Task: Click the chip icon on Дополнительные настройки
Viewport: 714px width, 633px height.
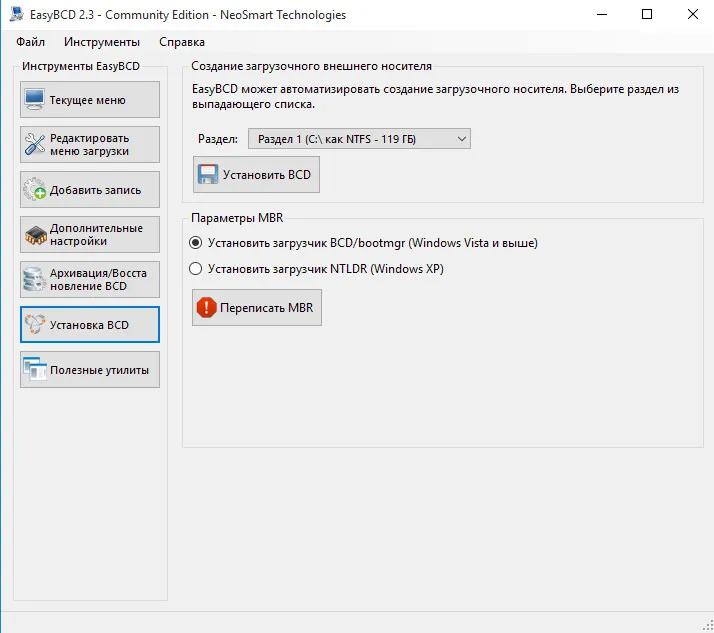Action: (36, 235)
